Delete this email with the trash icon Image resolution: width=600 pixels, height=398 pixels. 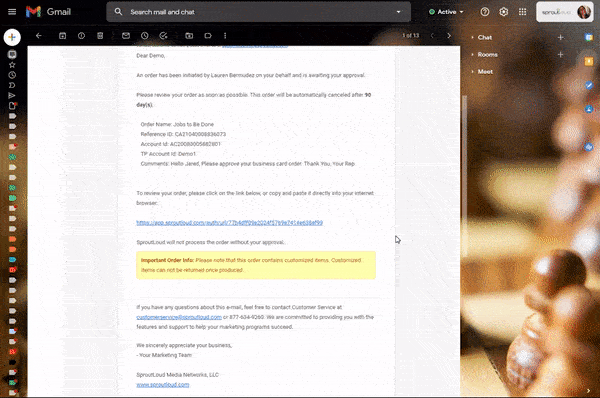click(x=100, y=36)
